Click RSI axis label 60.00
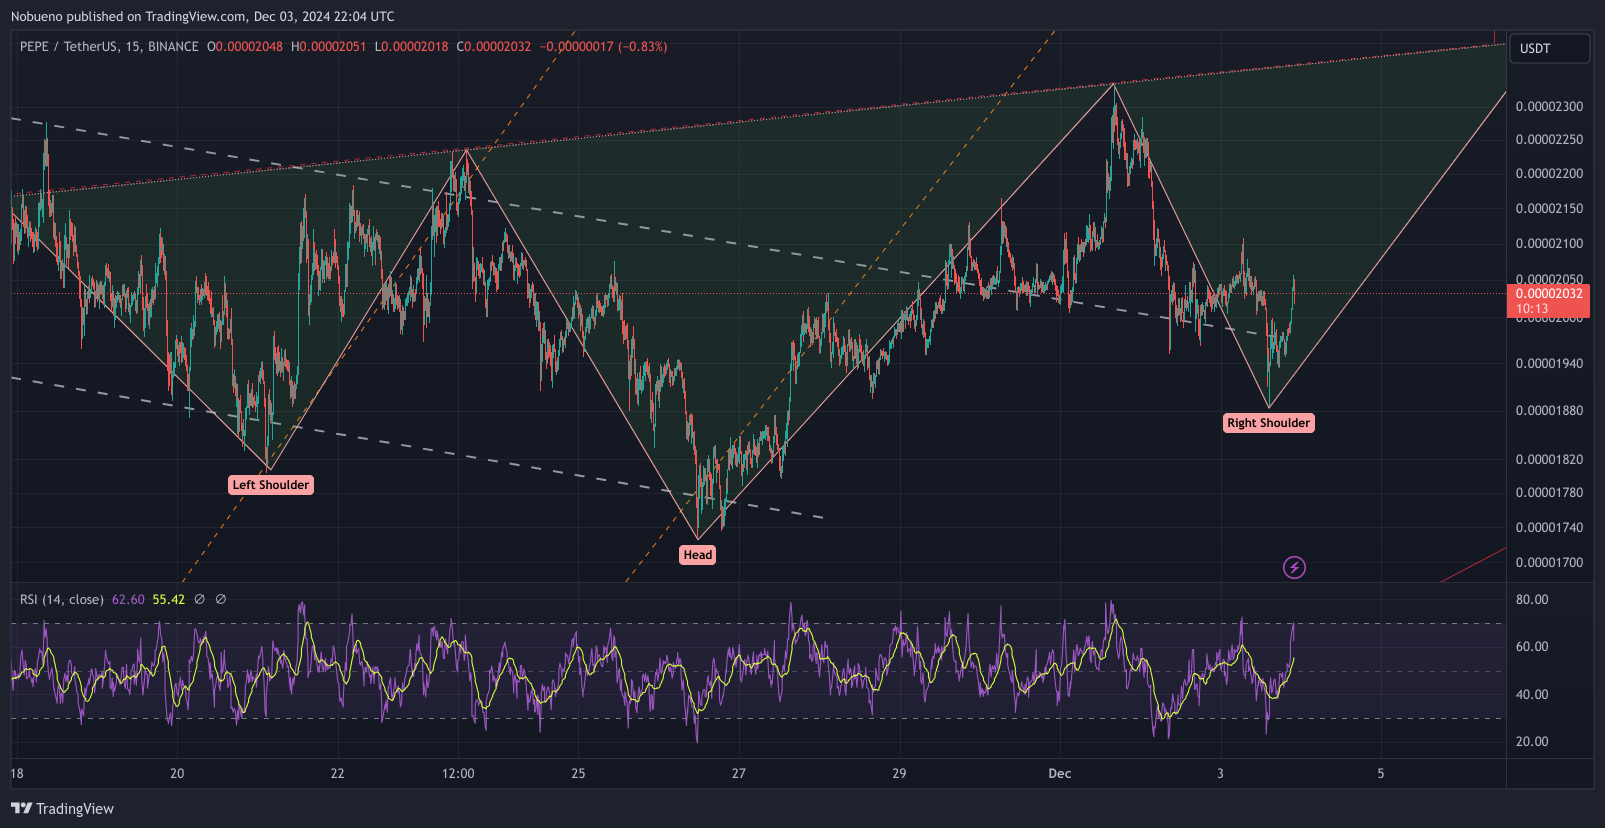This screenshot has height=828, width=1605. click(1532, 646)
